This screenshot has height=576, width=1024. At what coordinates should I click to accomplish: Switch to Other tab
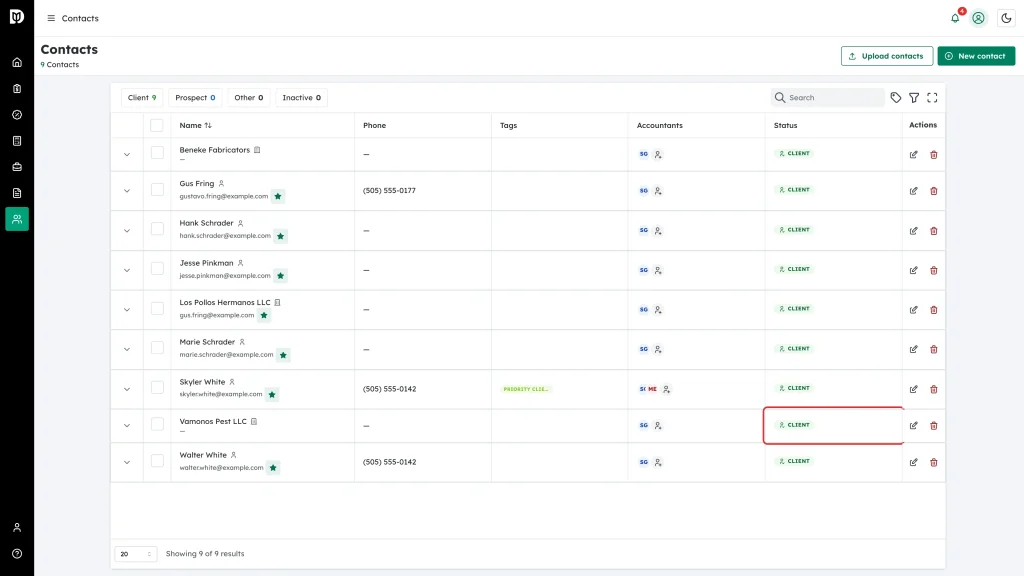[x=249, y=97]
